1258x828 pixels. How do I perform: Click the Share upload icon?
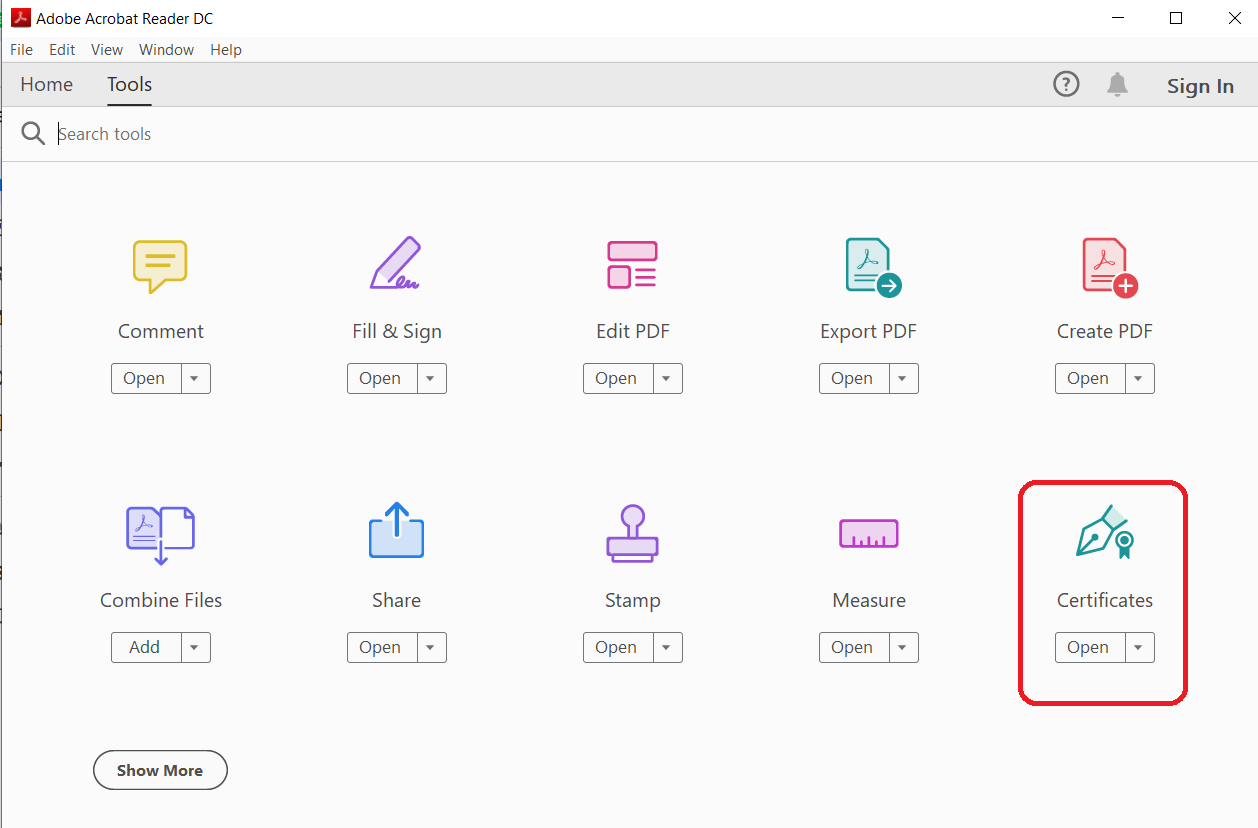pyautogui.click(x=396, y=530)
